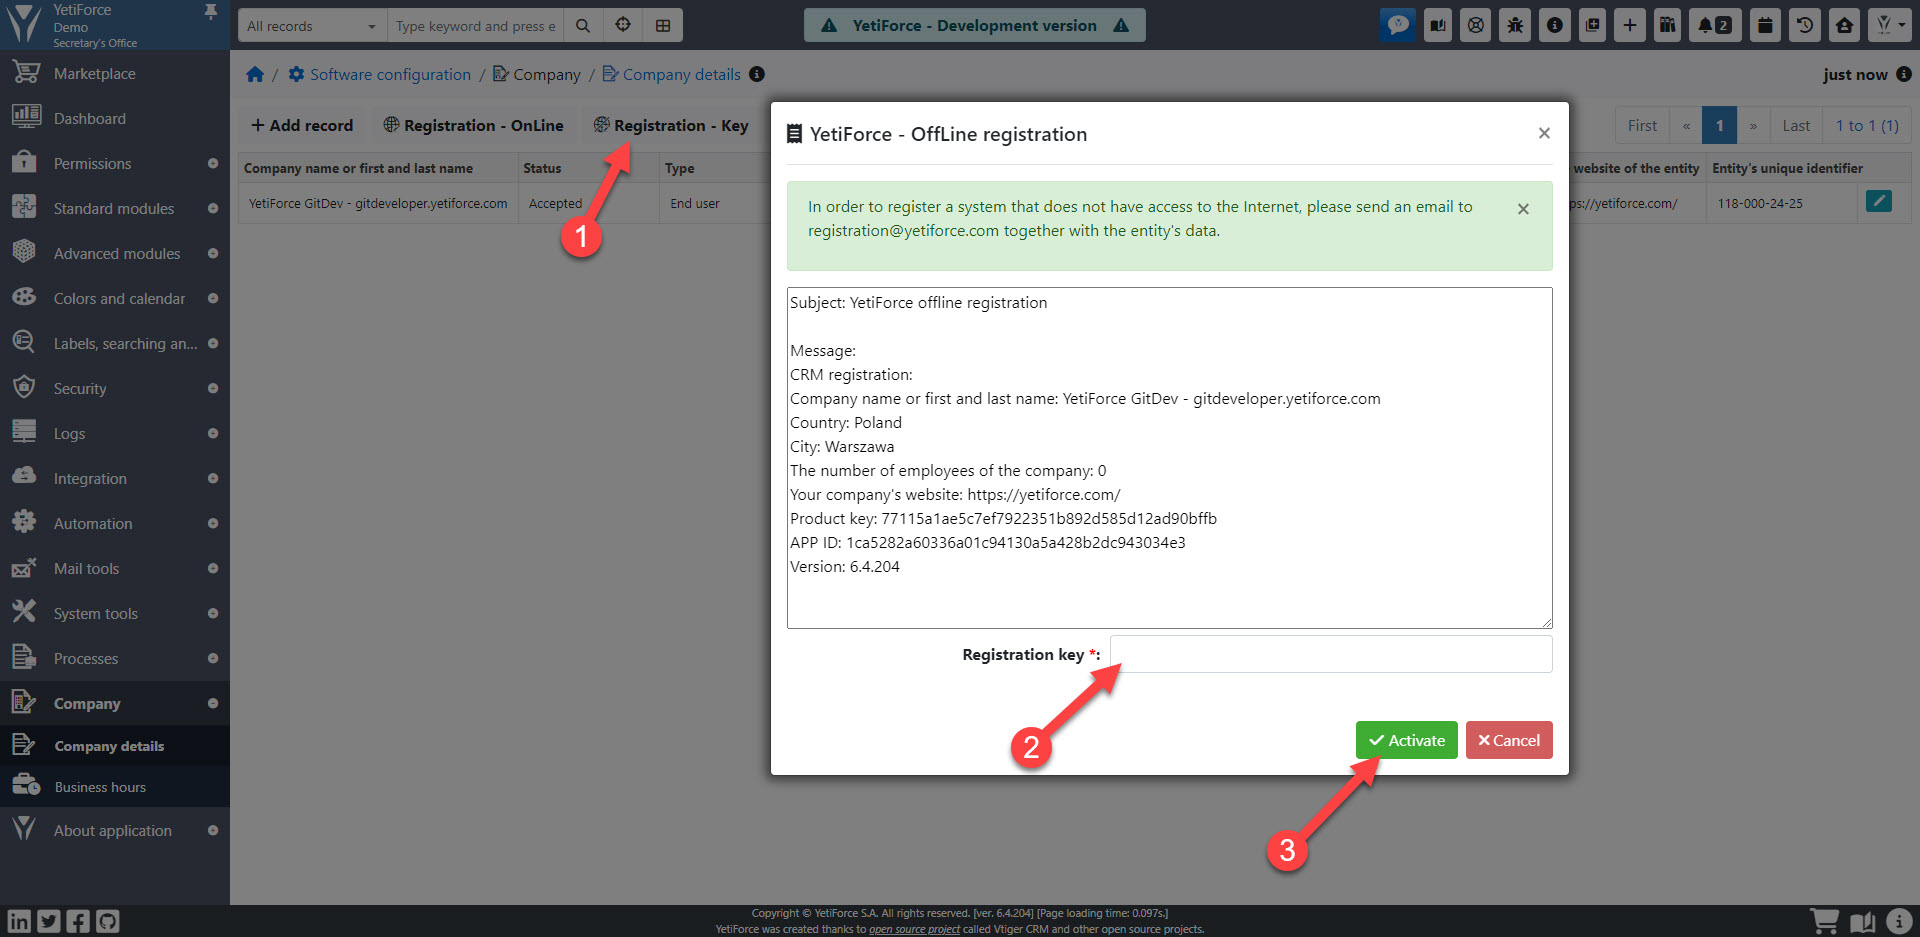Click the email message text area
1920x937 pixels.
point(1169,458)
